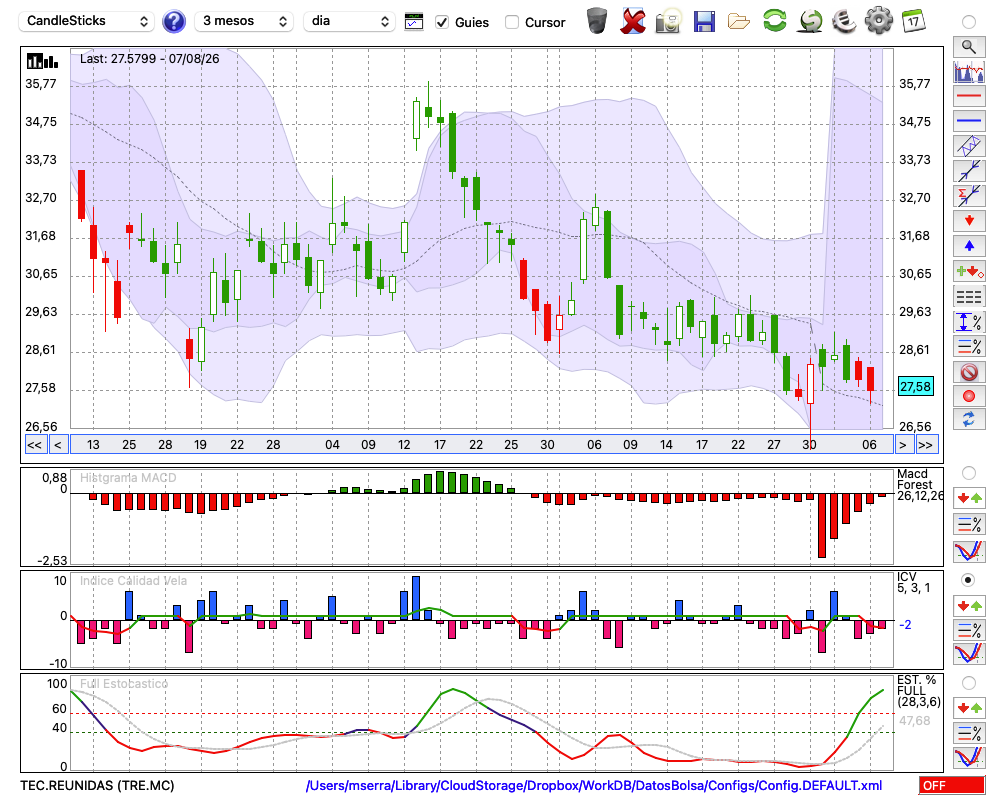The height and width of the screenshot is (800, 1000).
Task: Select the magnifying glass zoom tool
Action: pyautogui.click(x=969, y=47)
